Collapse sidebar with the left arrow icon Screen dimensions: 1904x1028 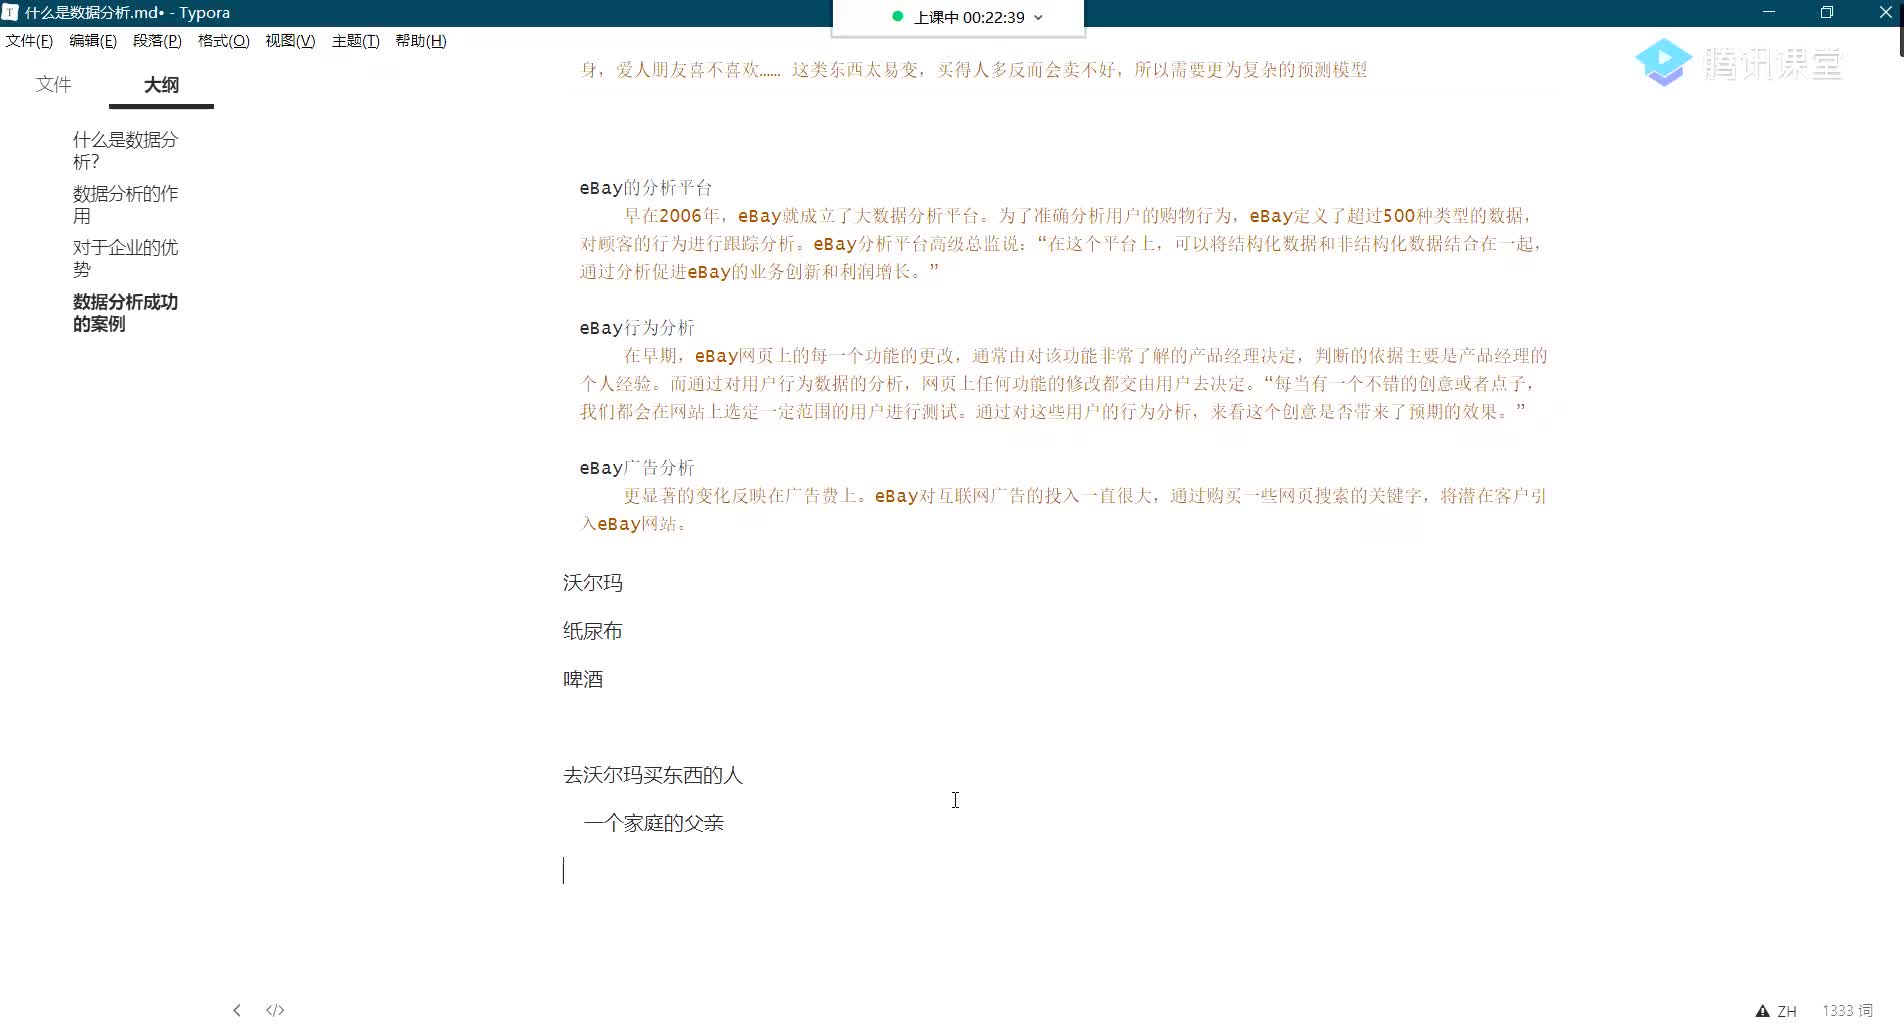coord(237,1010)
